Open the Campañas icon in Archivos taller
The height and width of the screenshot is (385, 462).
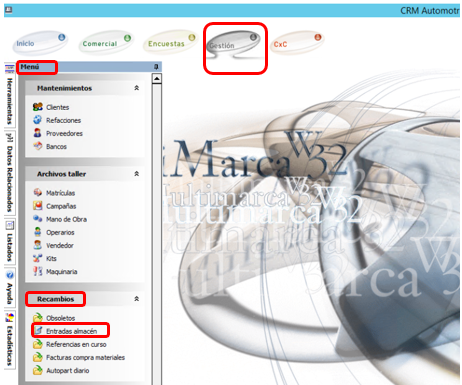point(38,206)
